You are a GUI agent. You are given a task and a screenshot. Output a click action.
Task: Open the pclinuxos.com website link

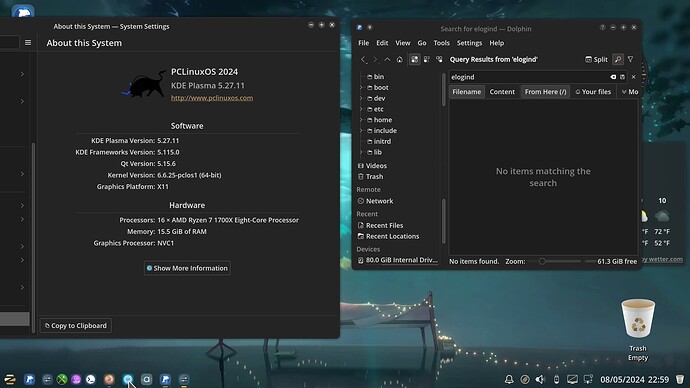coord(212,98)
